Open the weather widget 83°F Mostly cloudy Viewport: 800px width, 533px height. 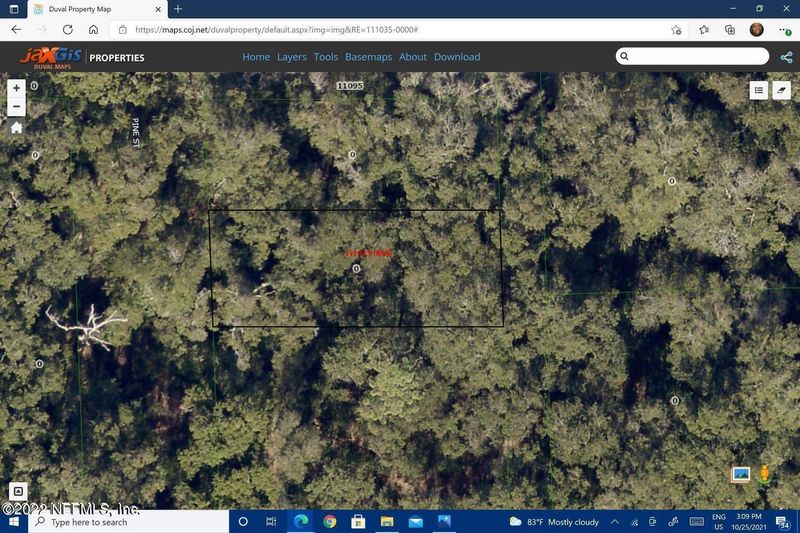click(x=554, y=522)
